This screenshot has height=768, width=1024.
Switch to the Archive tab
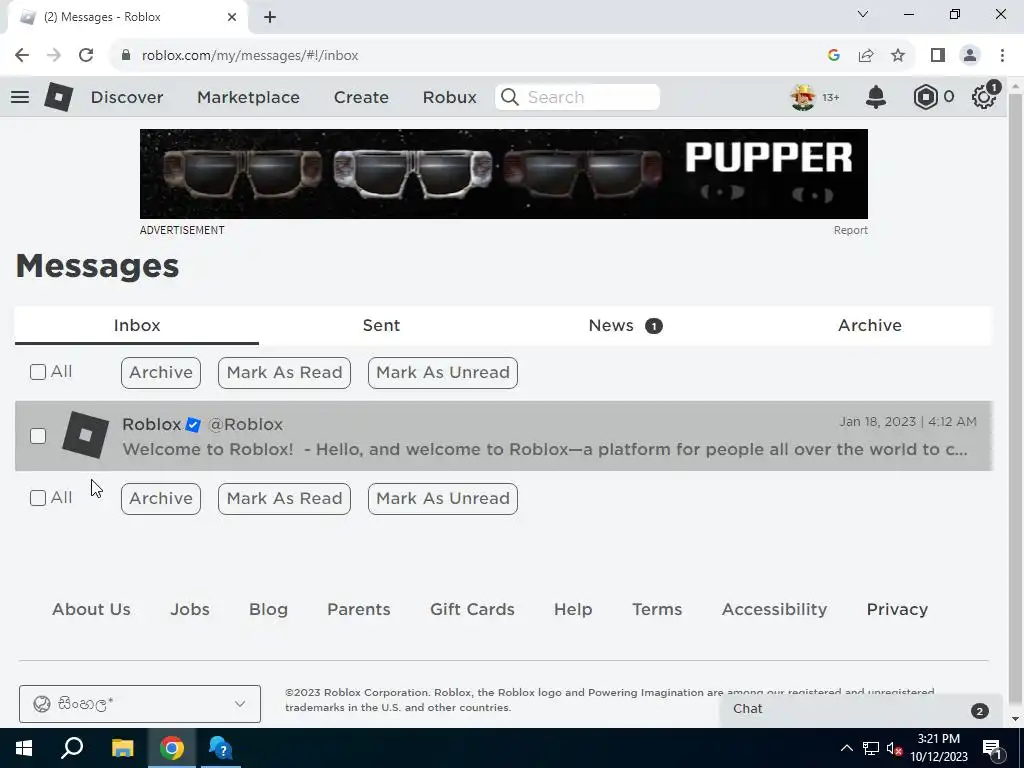[x=869, y=325]
